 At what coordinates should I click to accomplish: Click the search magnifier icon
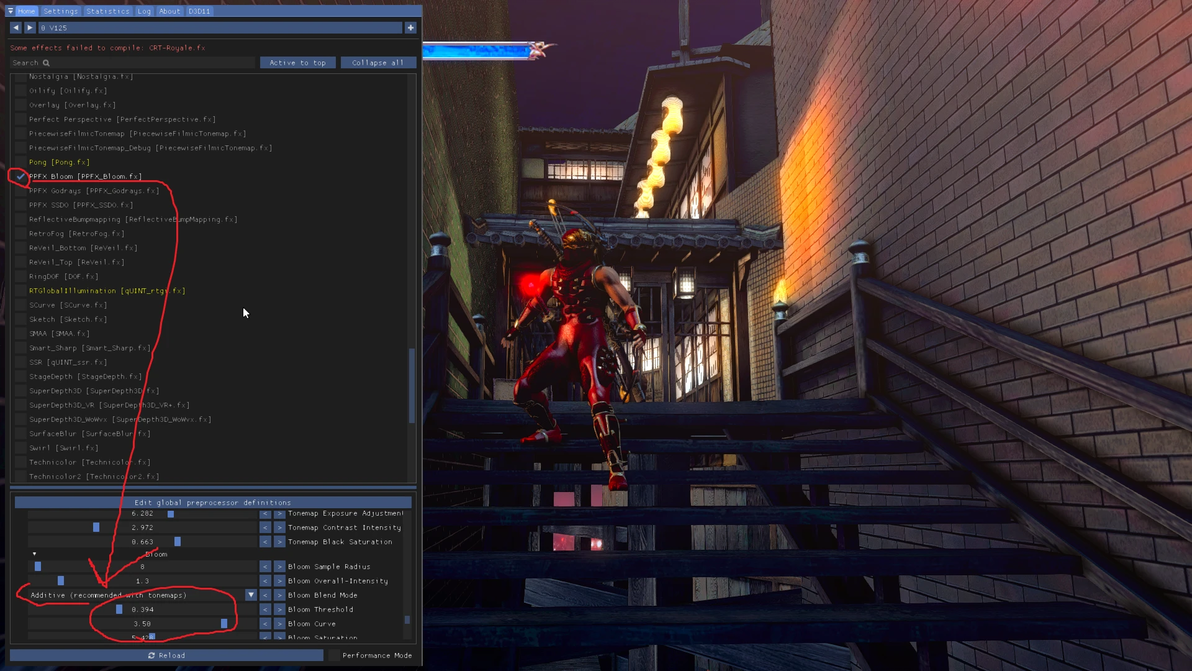[46, 63]
